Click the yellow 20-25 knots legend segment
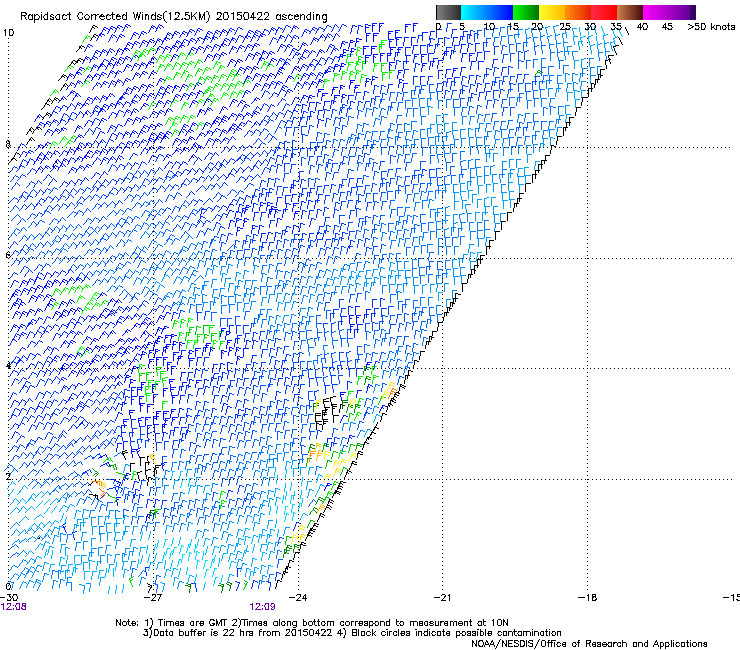The image size is (740, 650). click(x=552, y=12)
